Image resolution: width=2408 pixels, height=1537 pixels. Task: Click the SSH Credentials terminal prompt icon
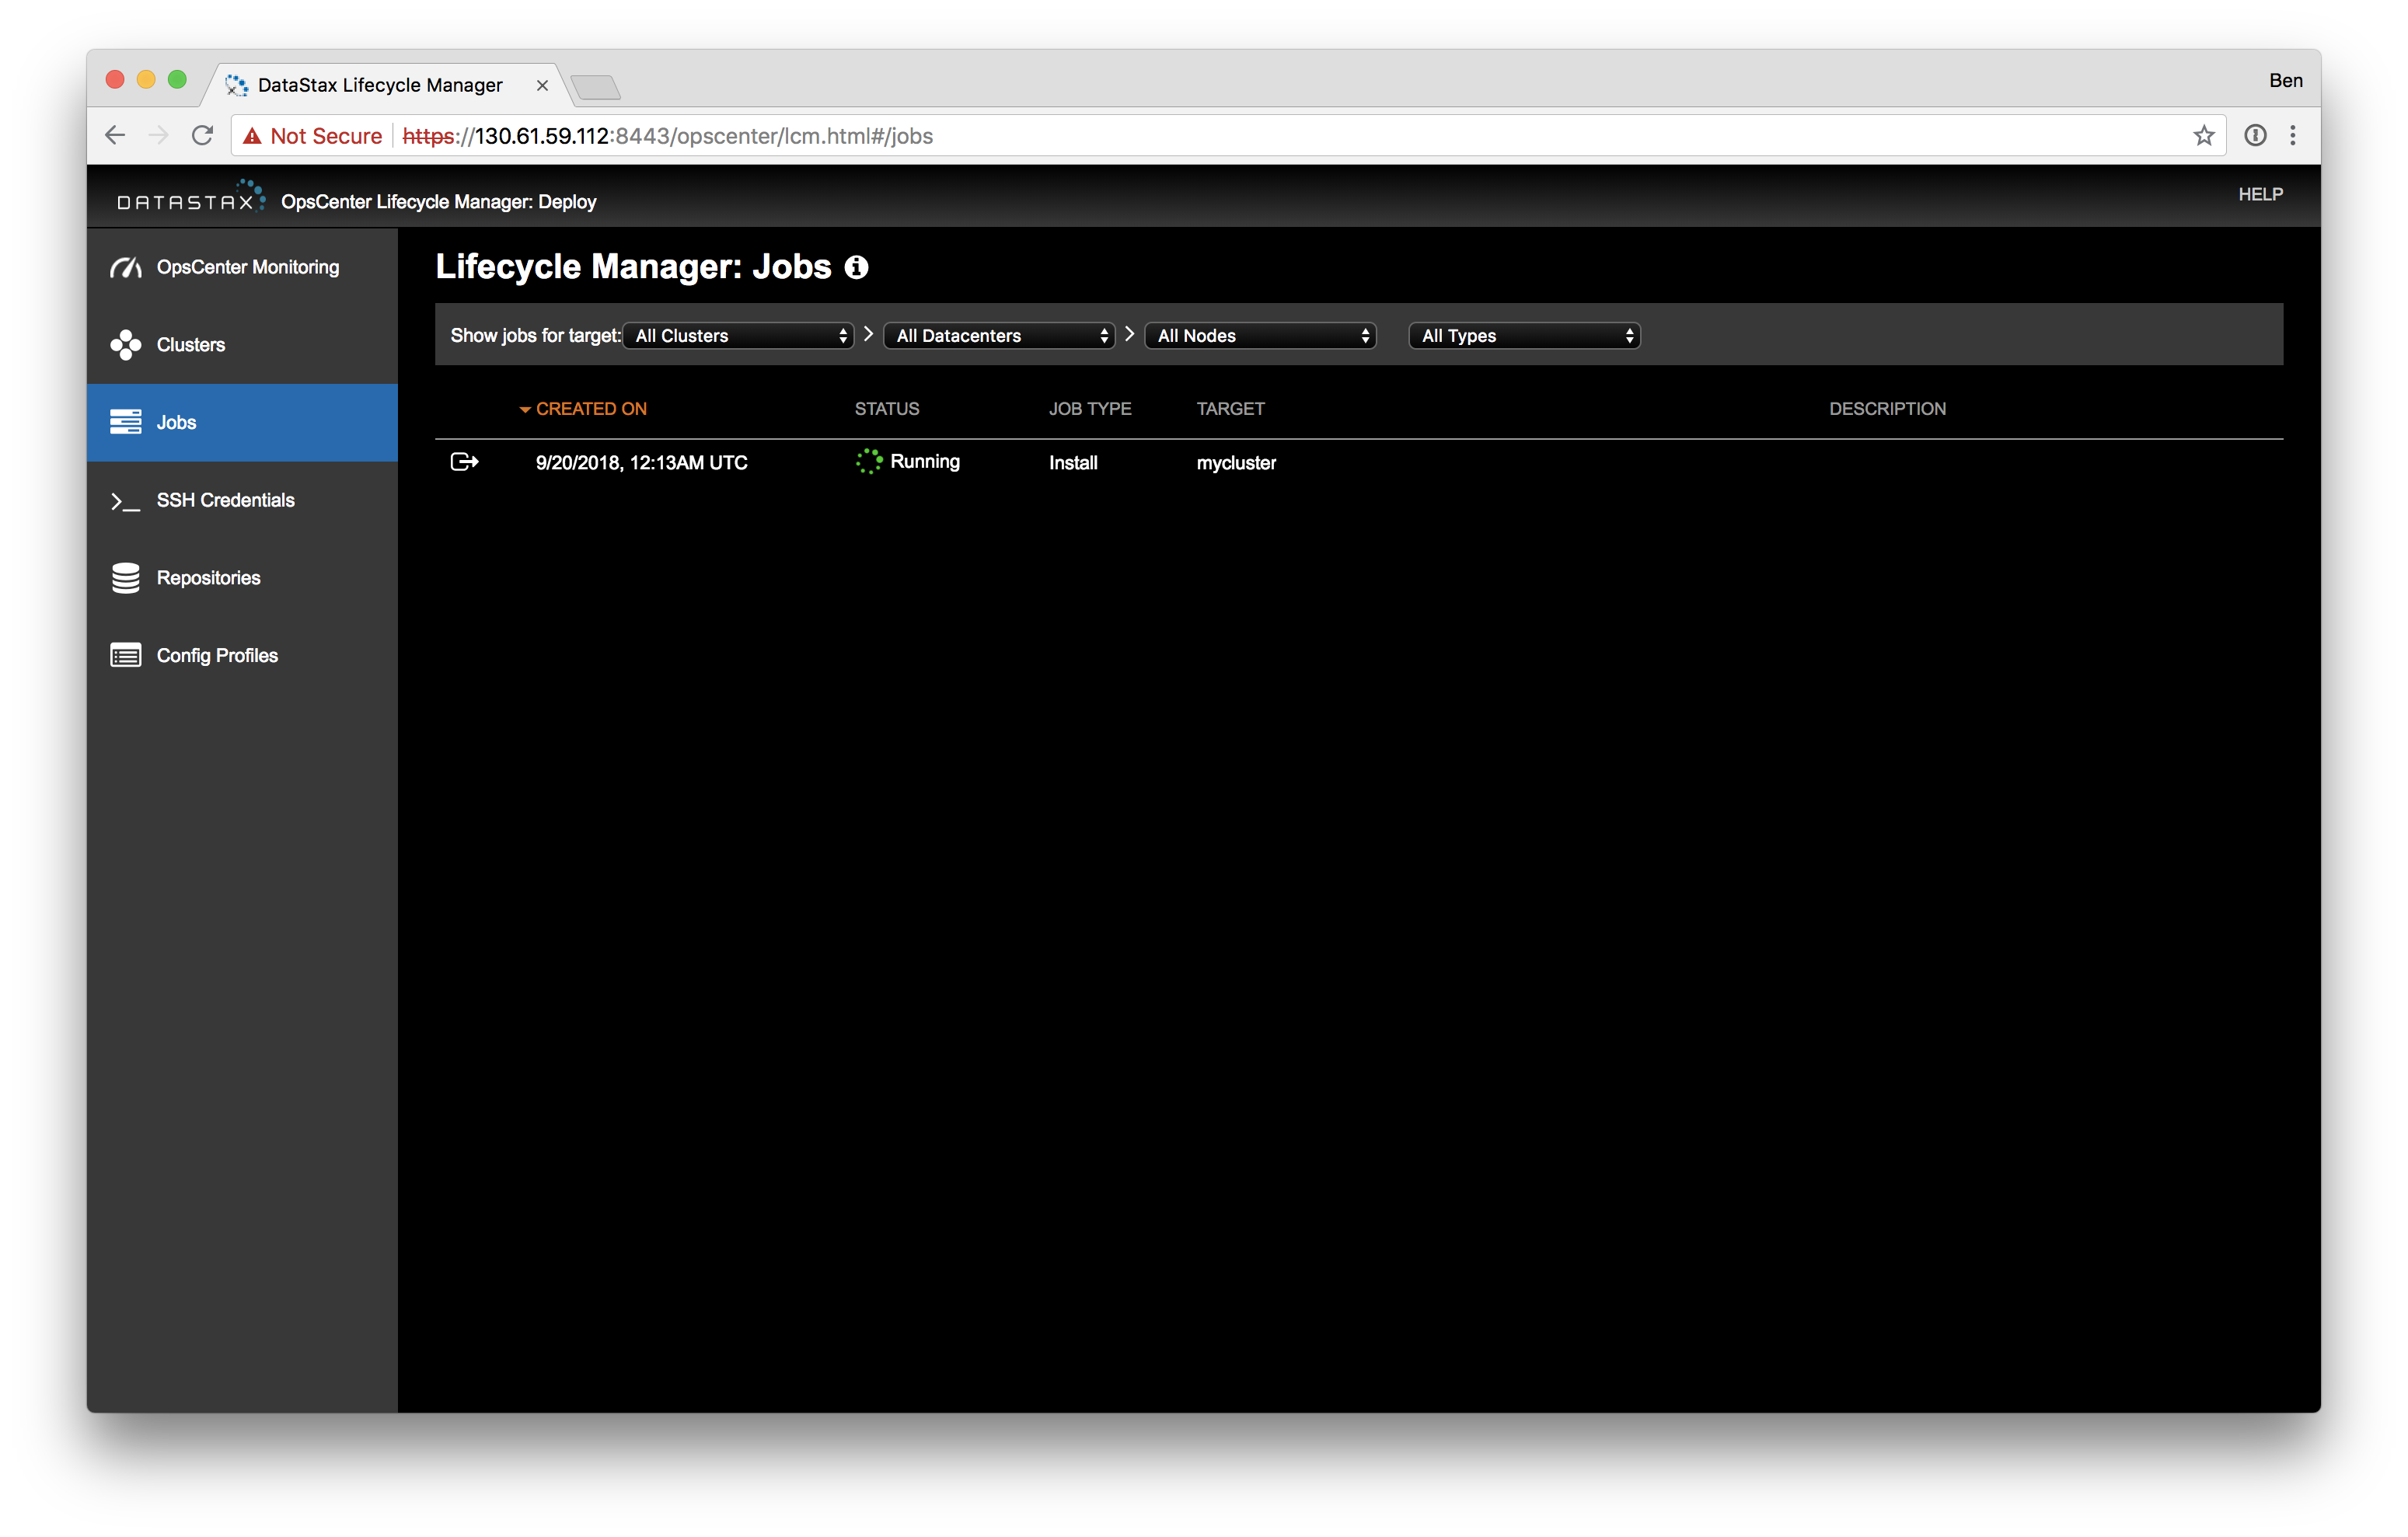(125, 501)
